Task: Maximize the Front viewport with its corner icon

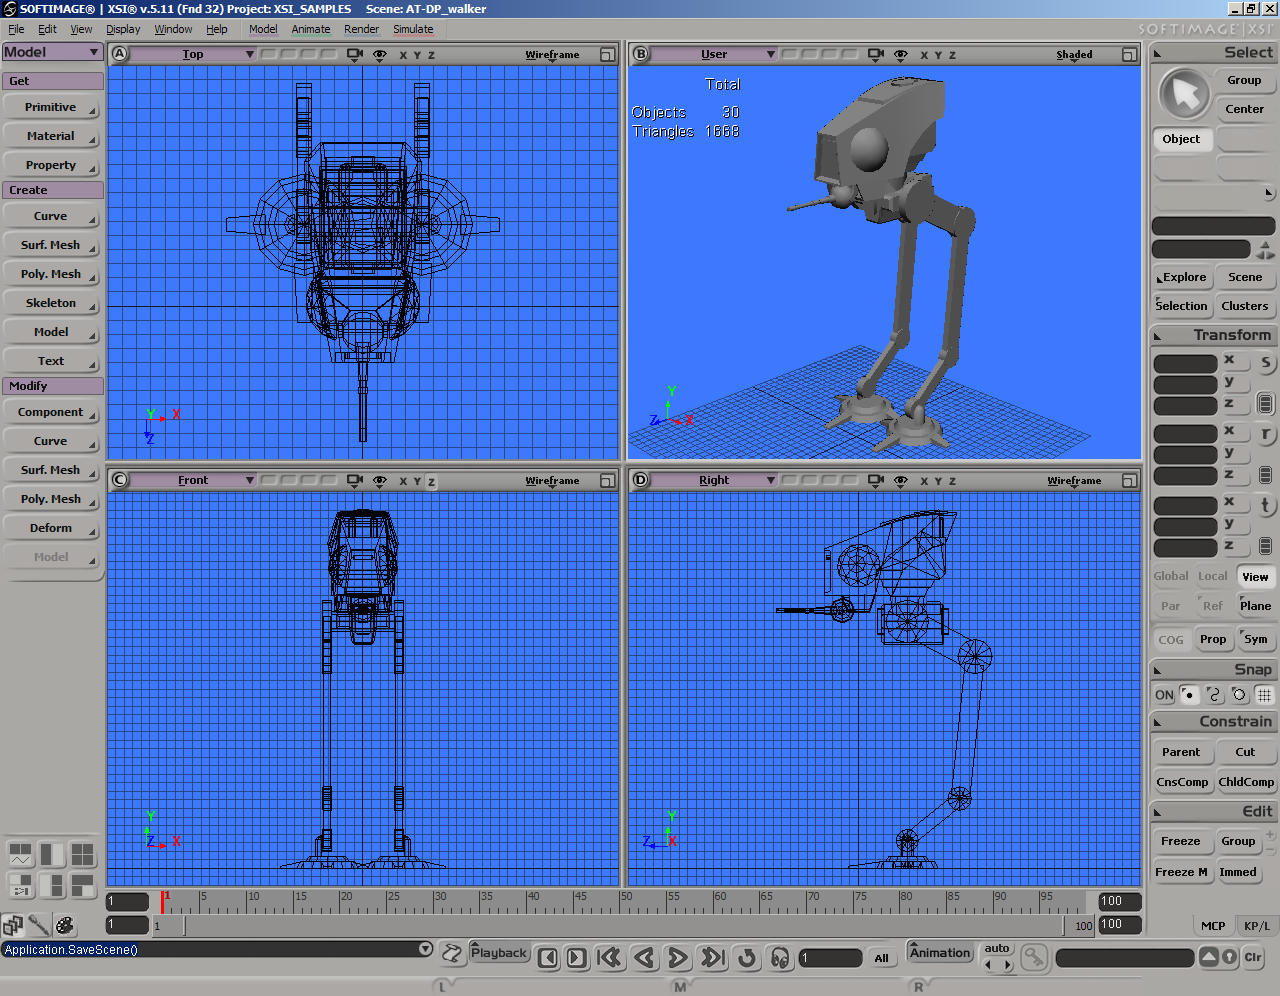Action: click(607, 481)
